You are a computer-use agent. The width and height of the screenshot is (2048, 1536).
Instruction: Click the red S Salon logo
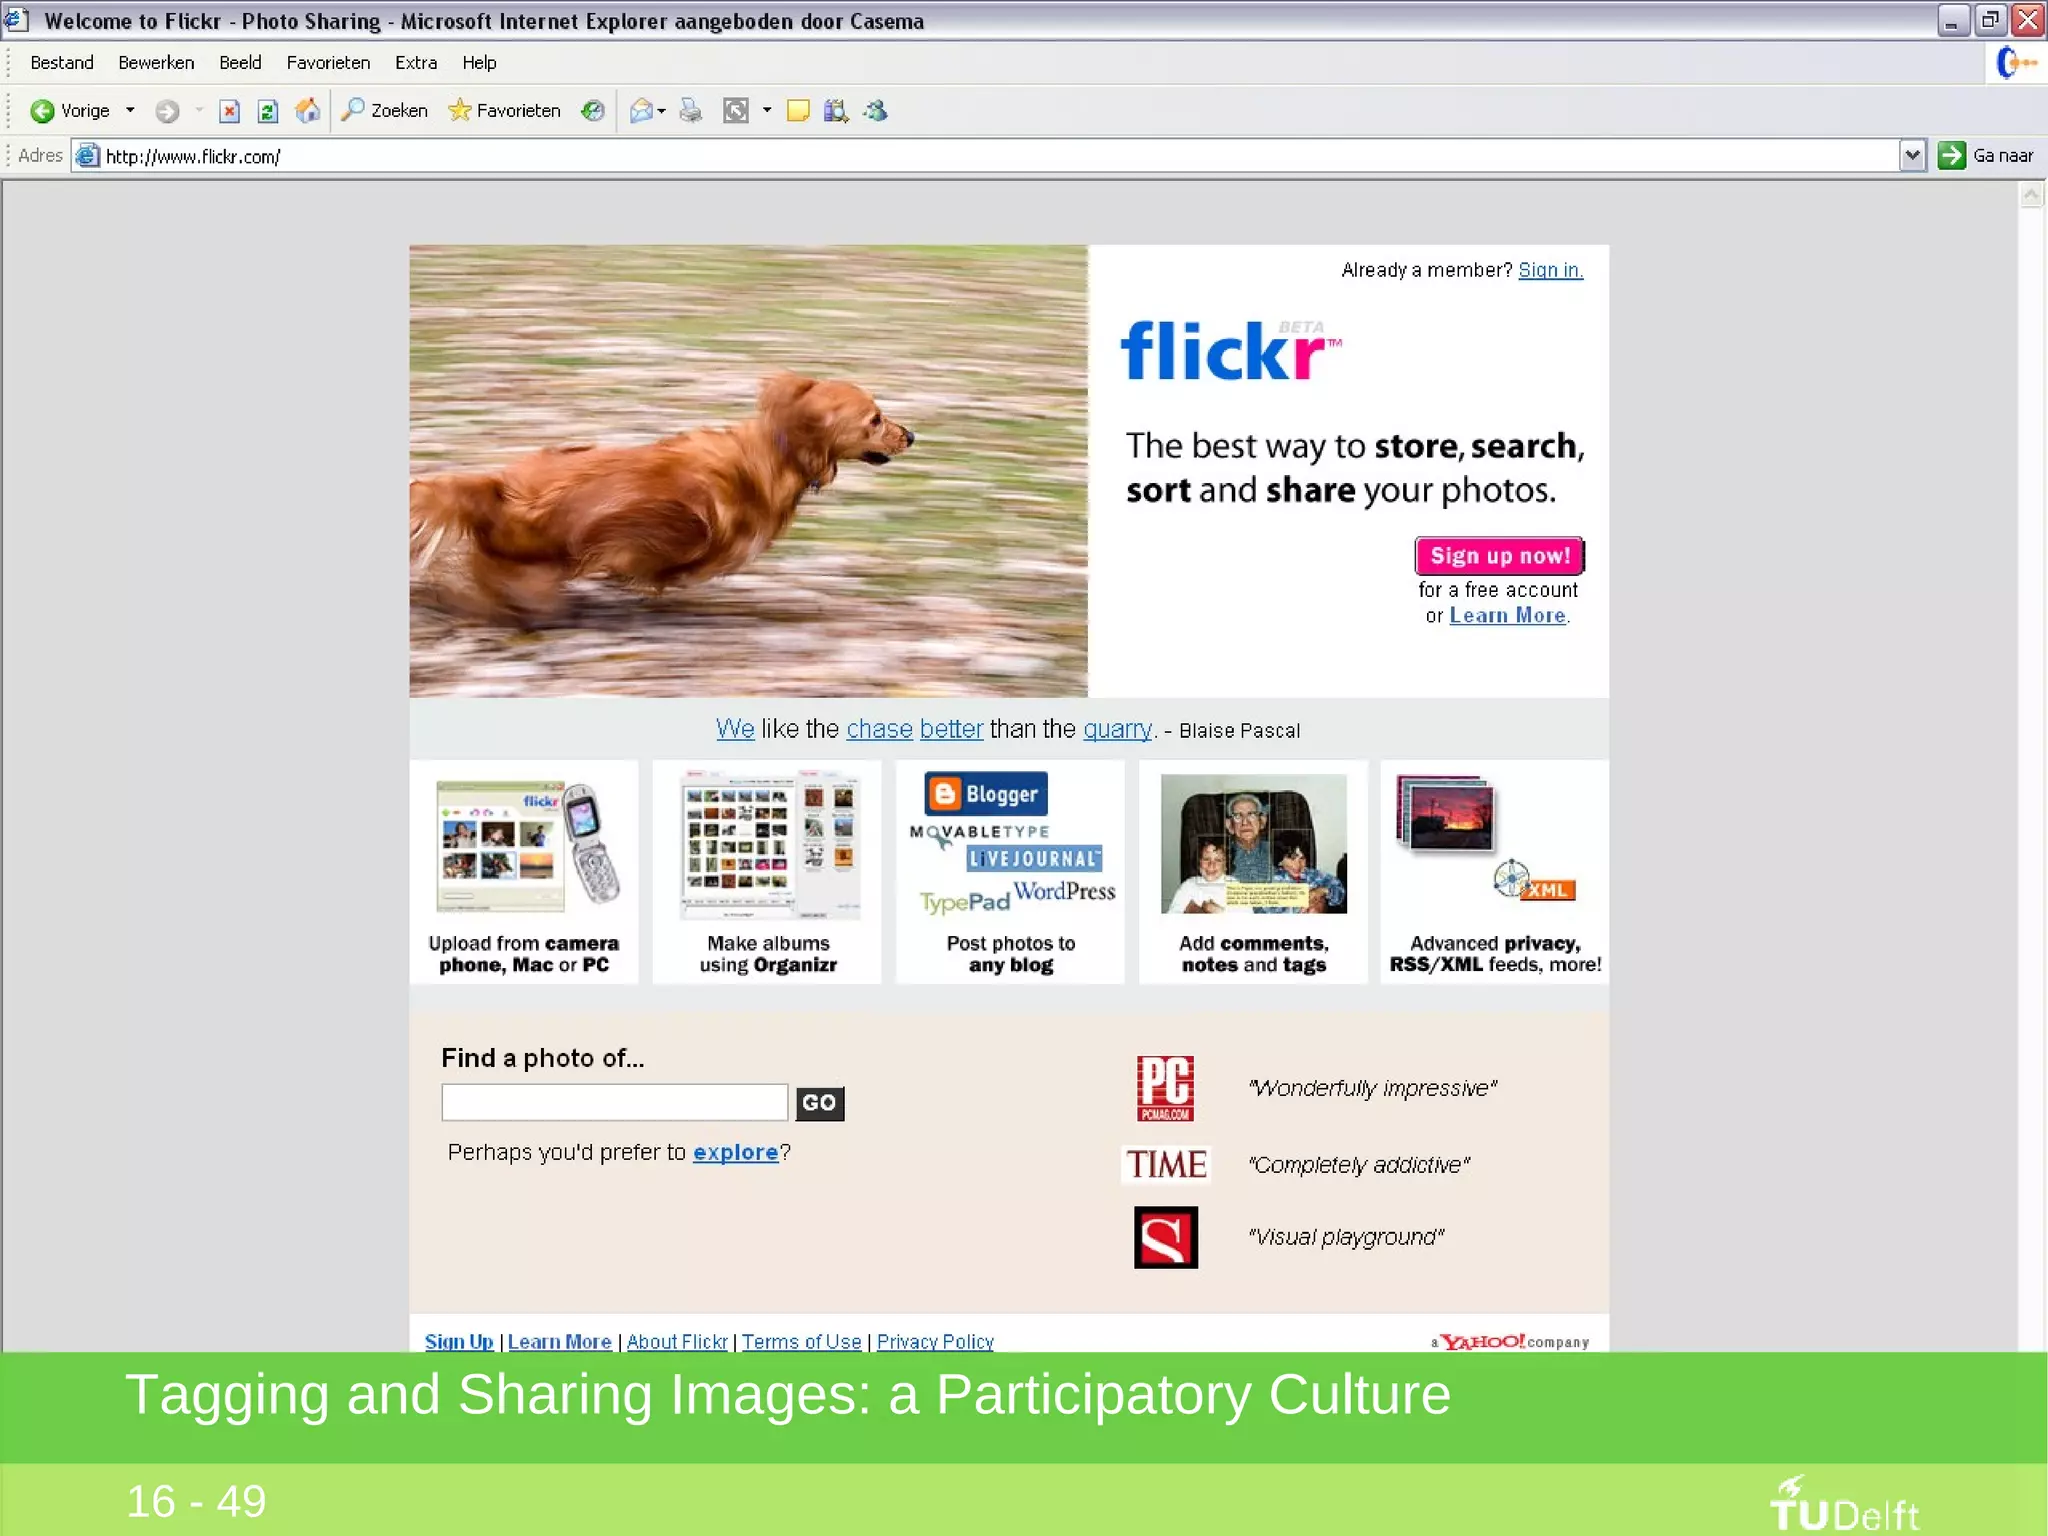click(1166, 1238)
